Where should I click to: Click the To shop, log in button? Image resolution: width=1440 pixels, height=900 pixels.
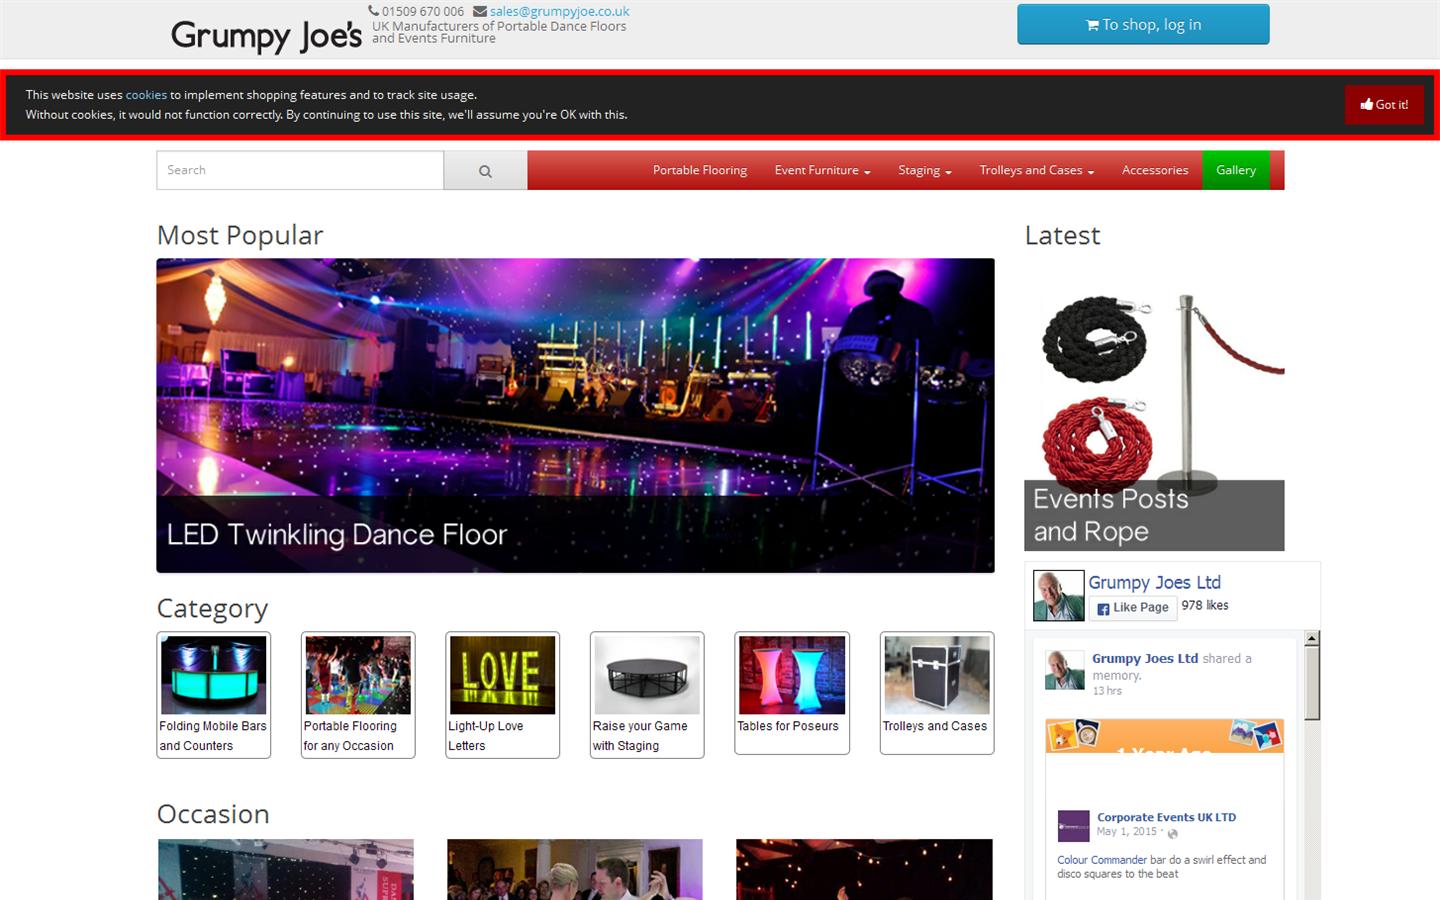(1143, 25)
